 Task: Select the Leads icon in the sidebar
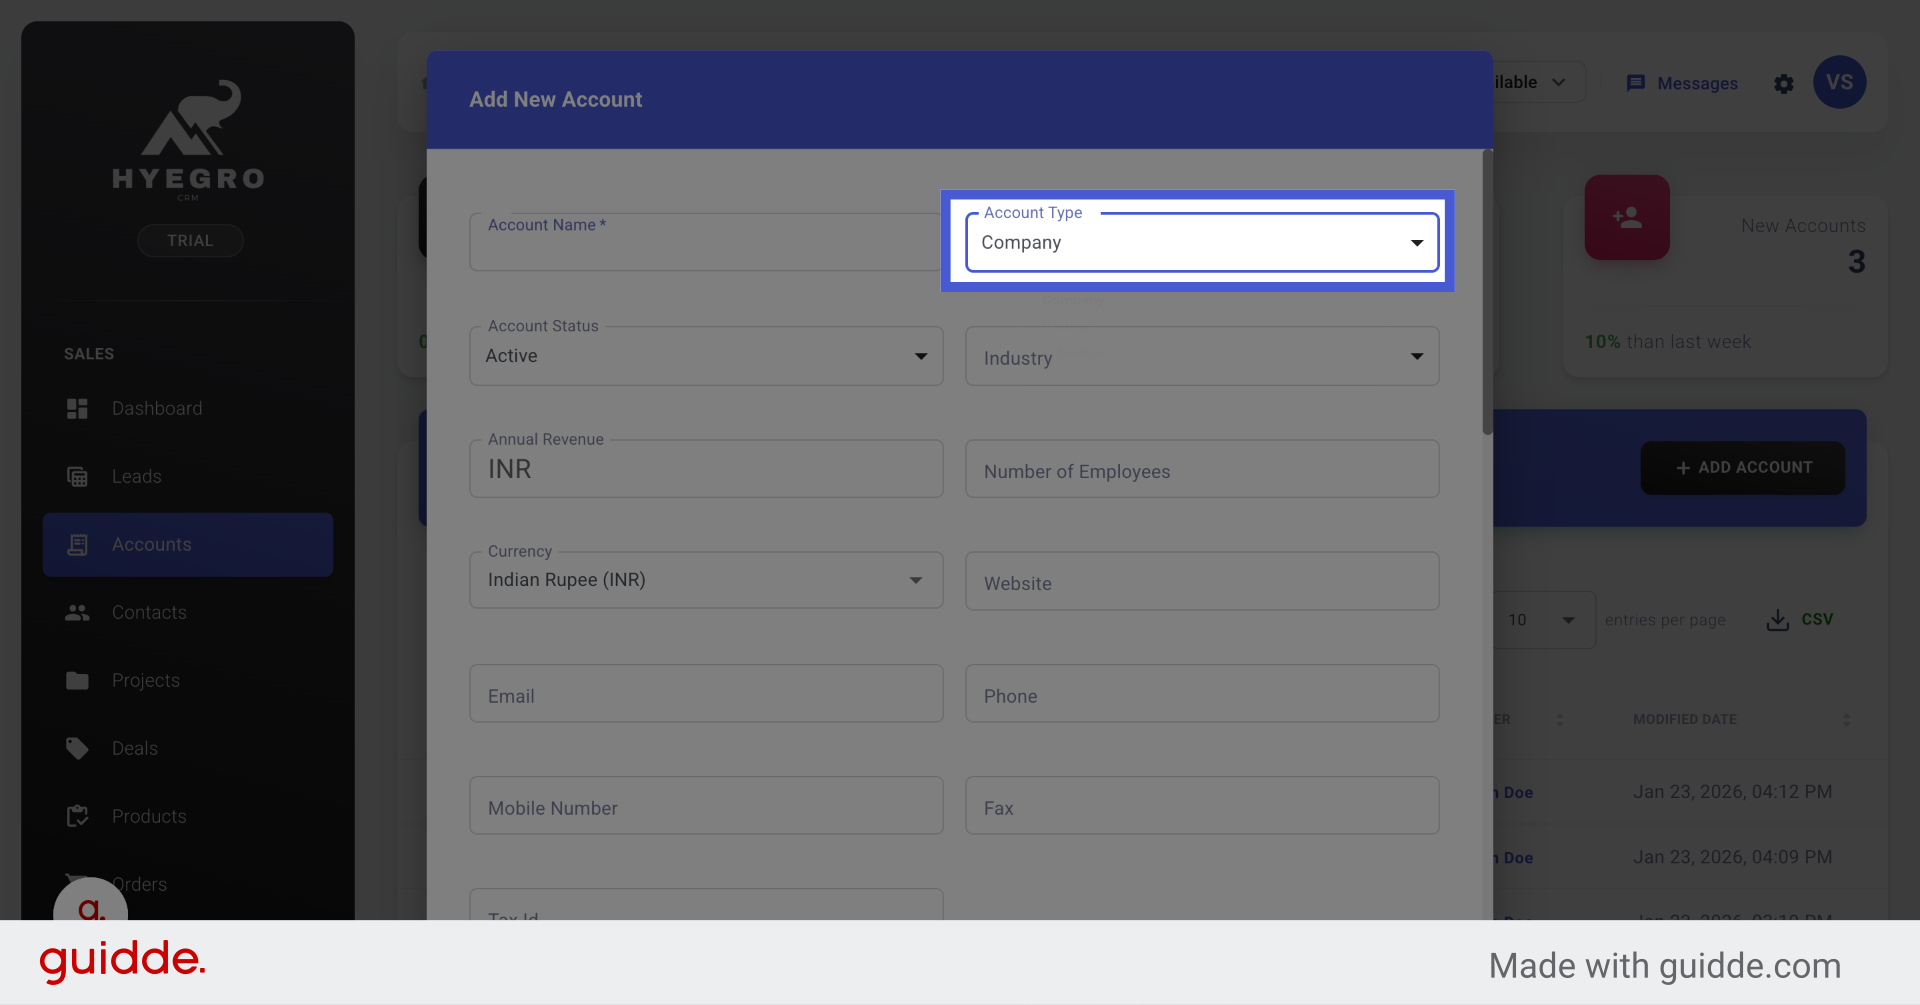point(77,476)
